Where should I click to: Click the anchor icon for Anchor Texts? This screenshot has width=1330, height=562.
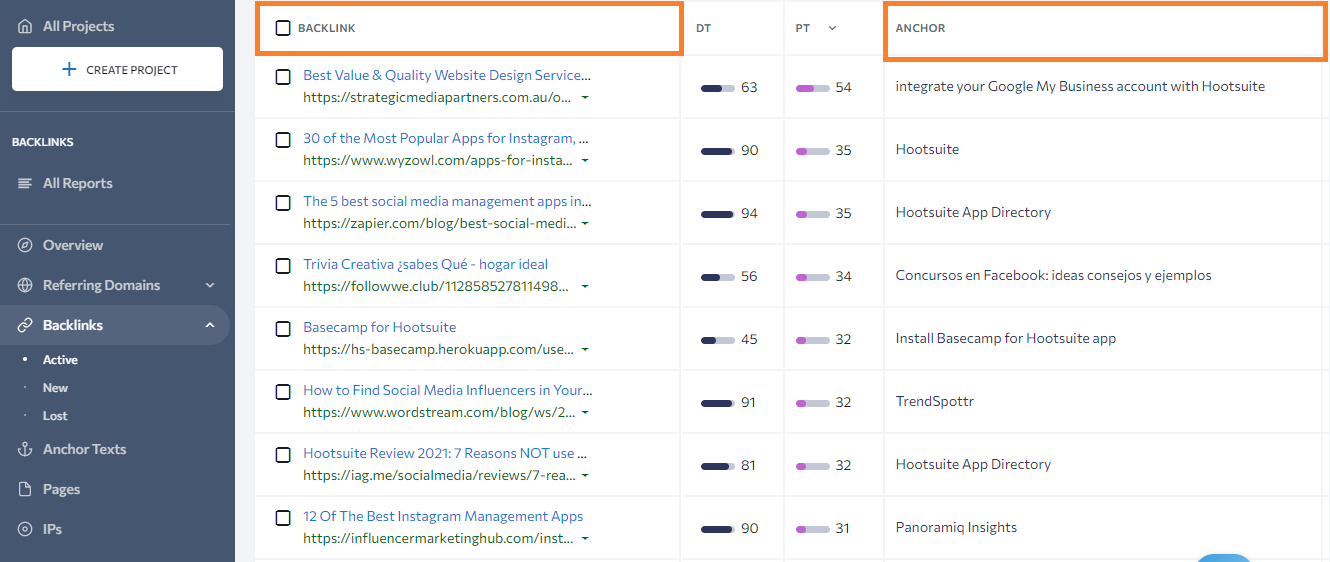coord(25,449)
